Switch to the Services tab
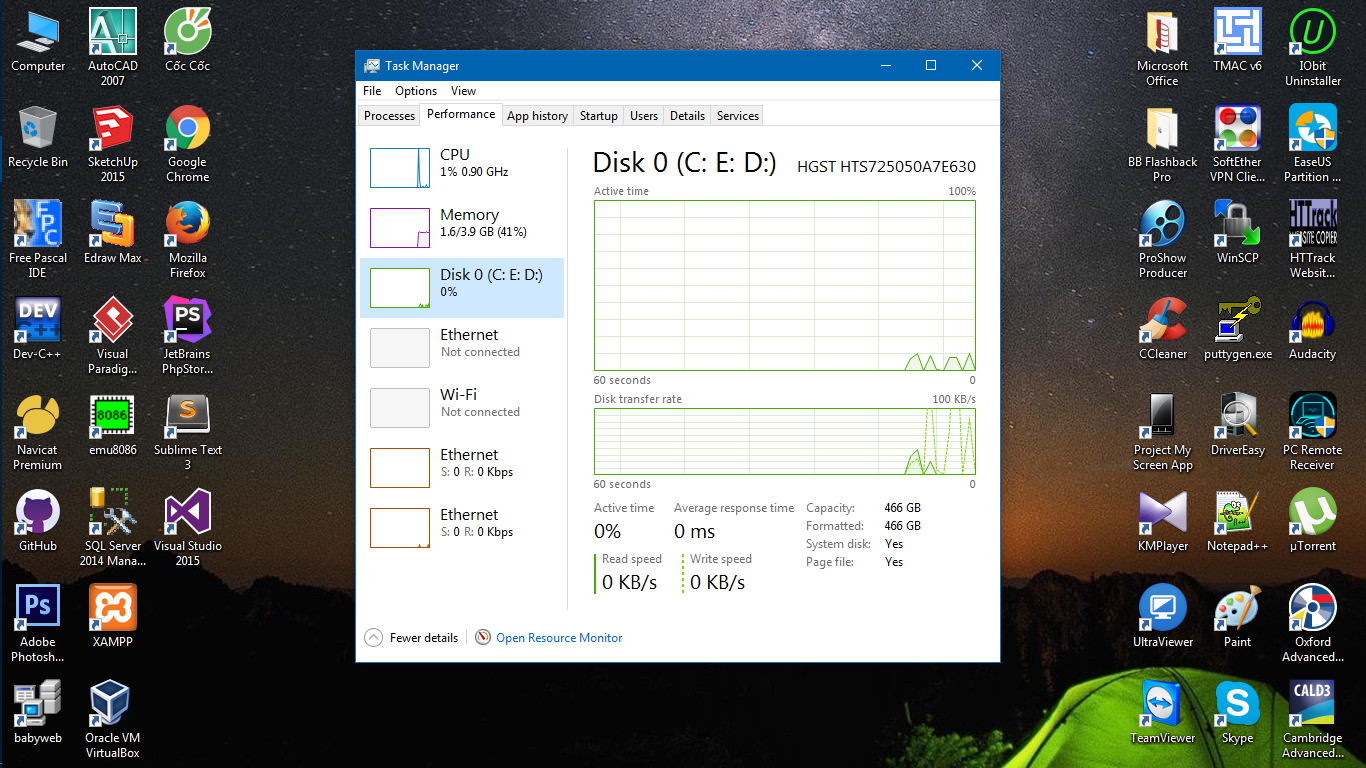The image size is (1366, 768). tap(738, 116)
